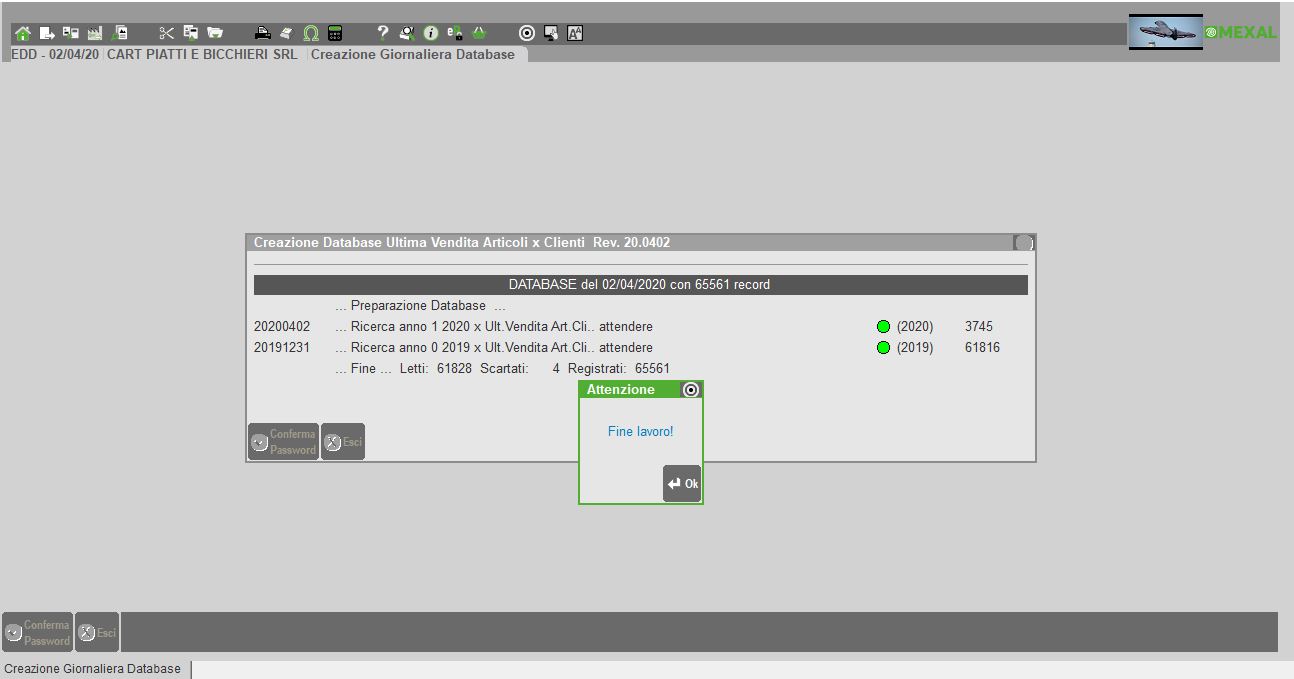Click the target icon in Attenzione title bar
The height and width of the screenshot is (679, 1294).
click(690, 389)
